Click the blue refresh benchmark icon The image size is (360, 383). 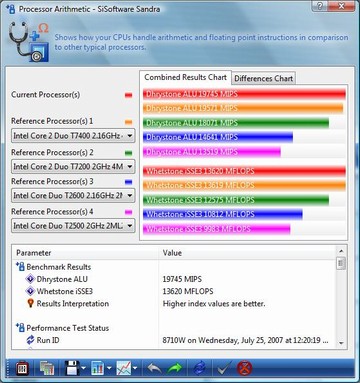click(200, 369)
